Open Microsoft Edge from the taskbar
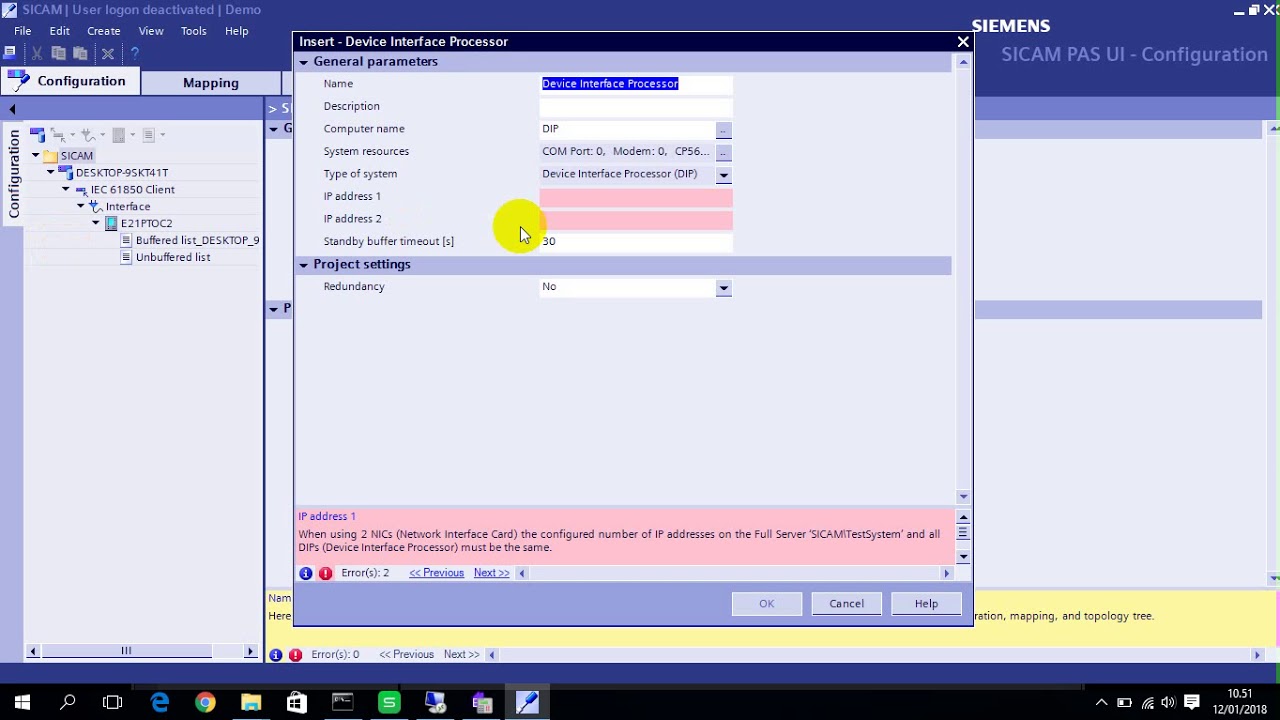The image size is (1280, 720). coord(160,702)
